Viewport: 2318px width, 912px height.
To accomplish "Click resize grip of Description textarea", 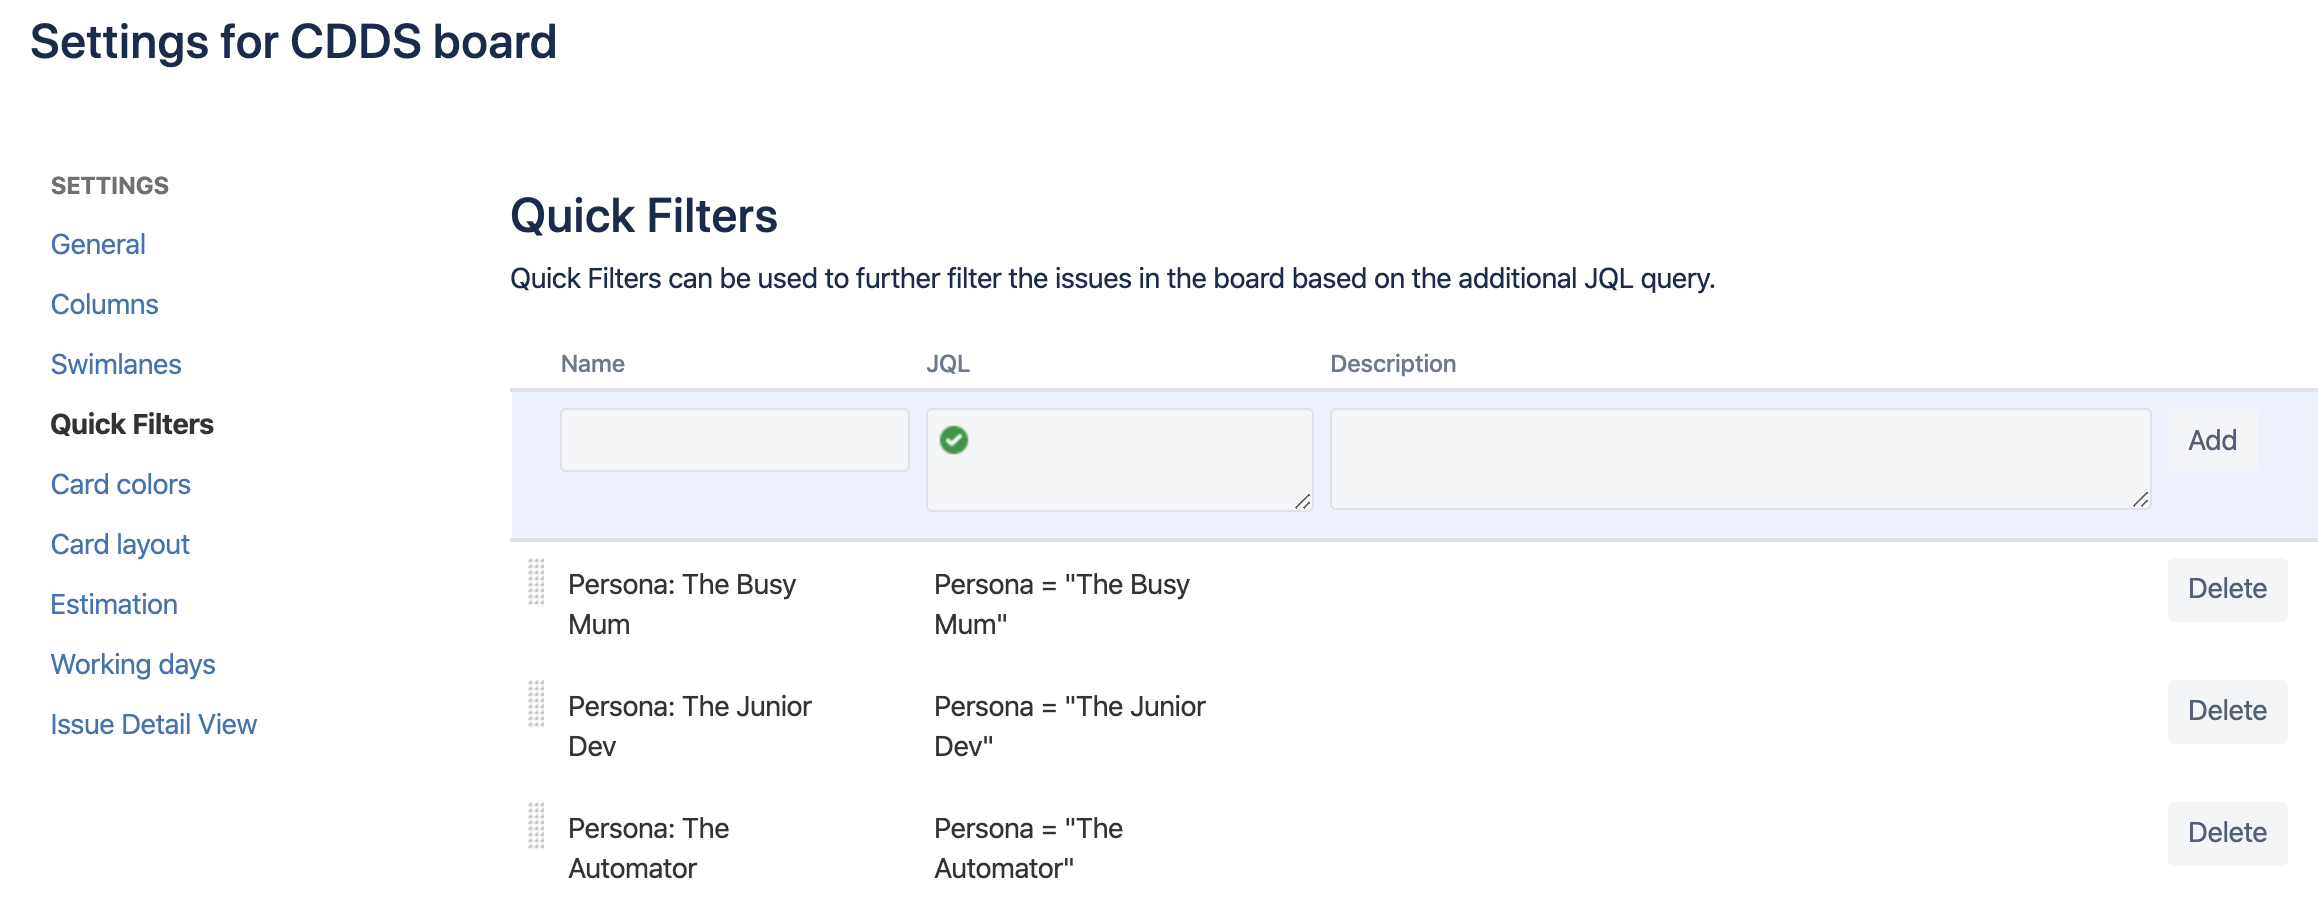I will point(2140,499).
